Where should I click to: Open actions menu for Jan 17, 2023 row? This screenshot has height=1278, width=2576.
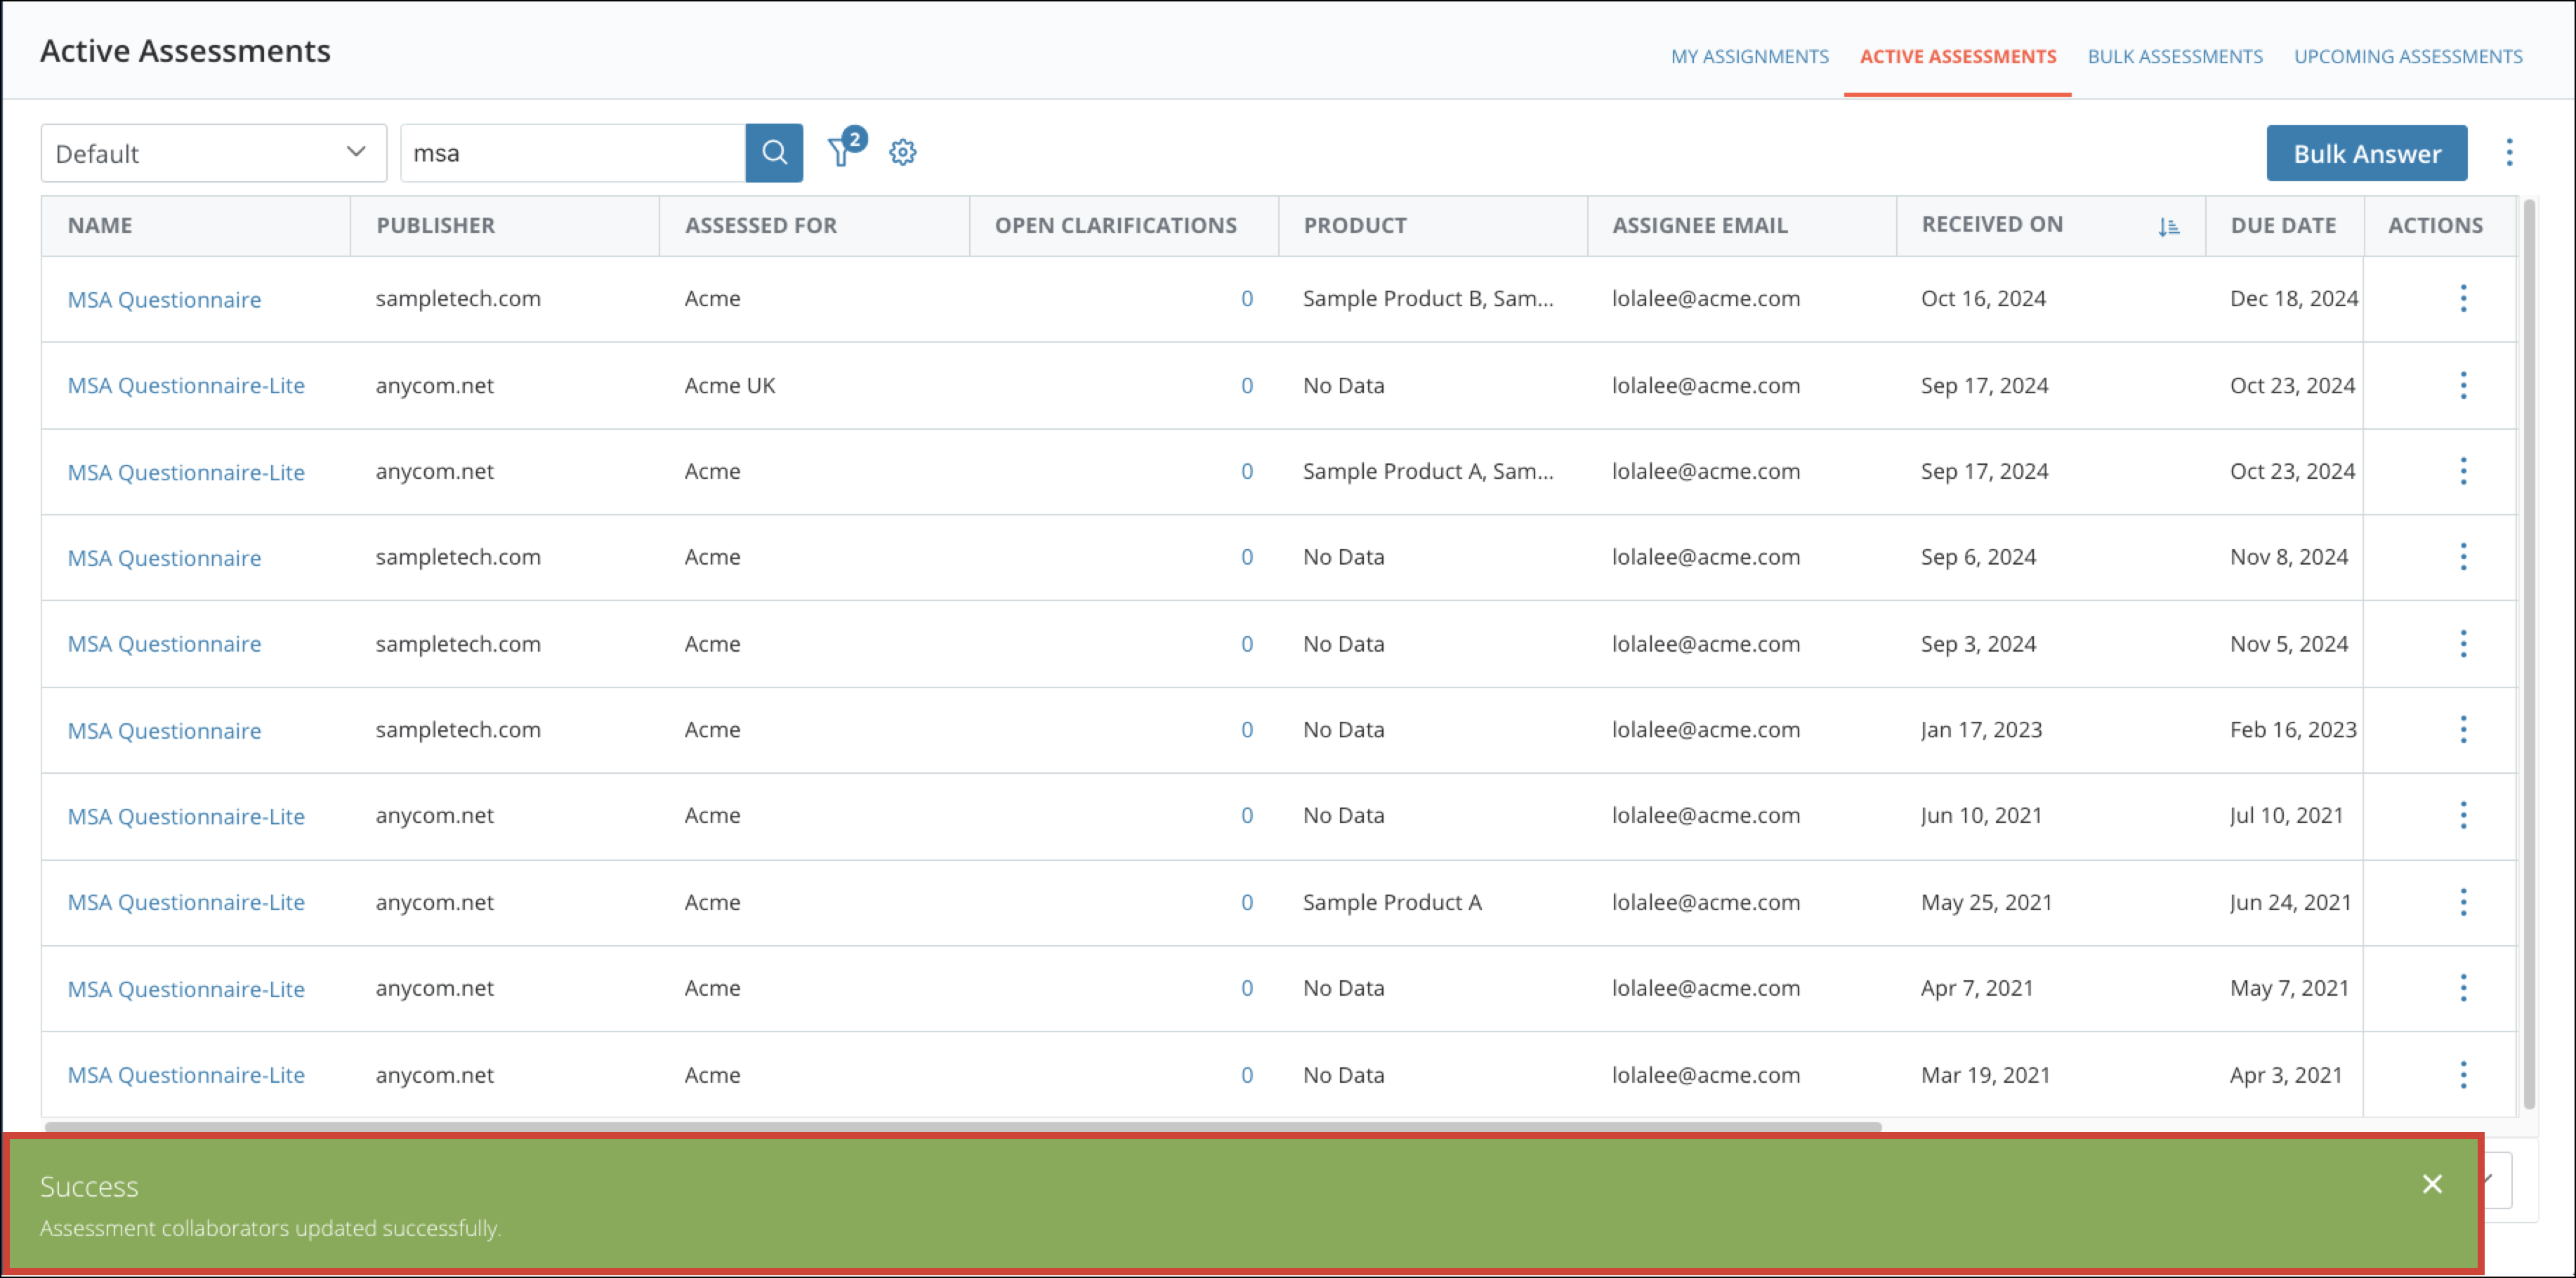click(x=2463, y=730)
